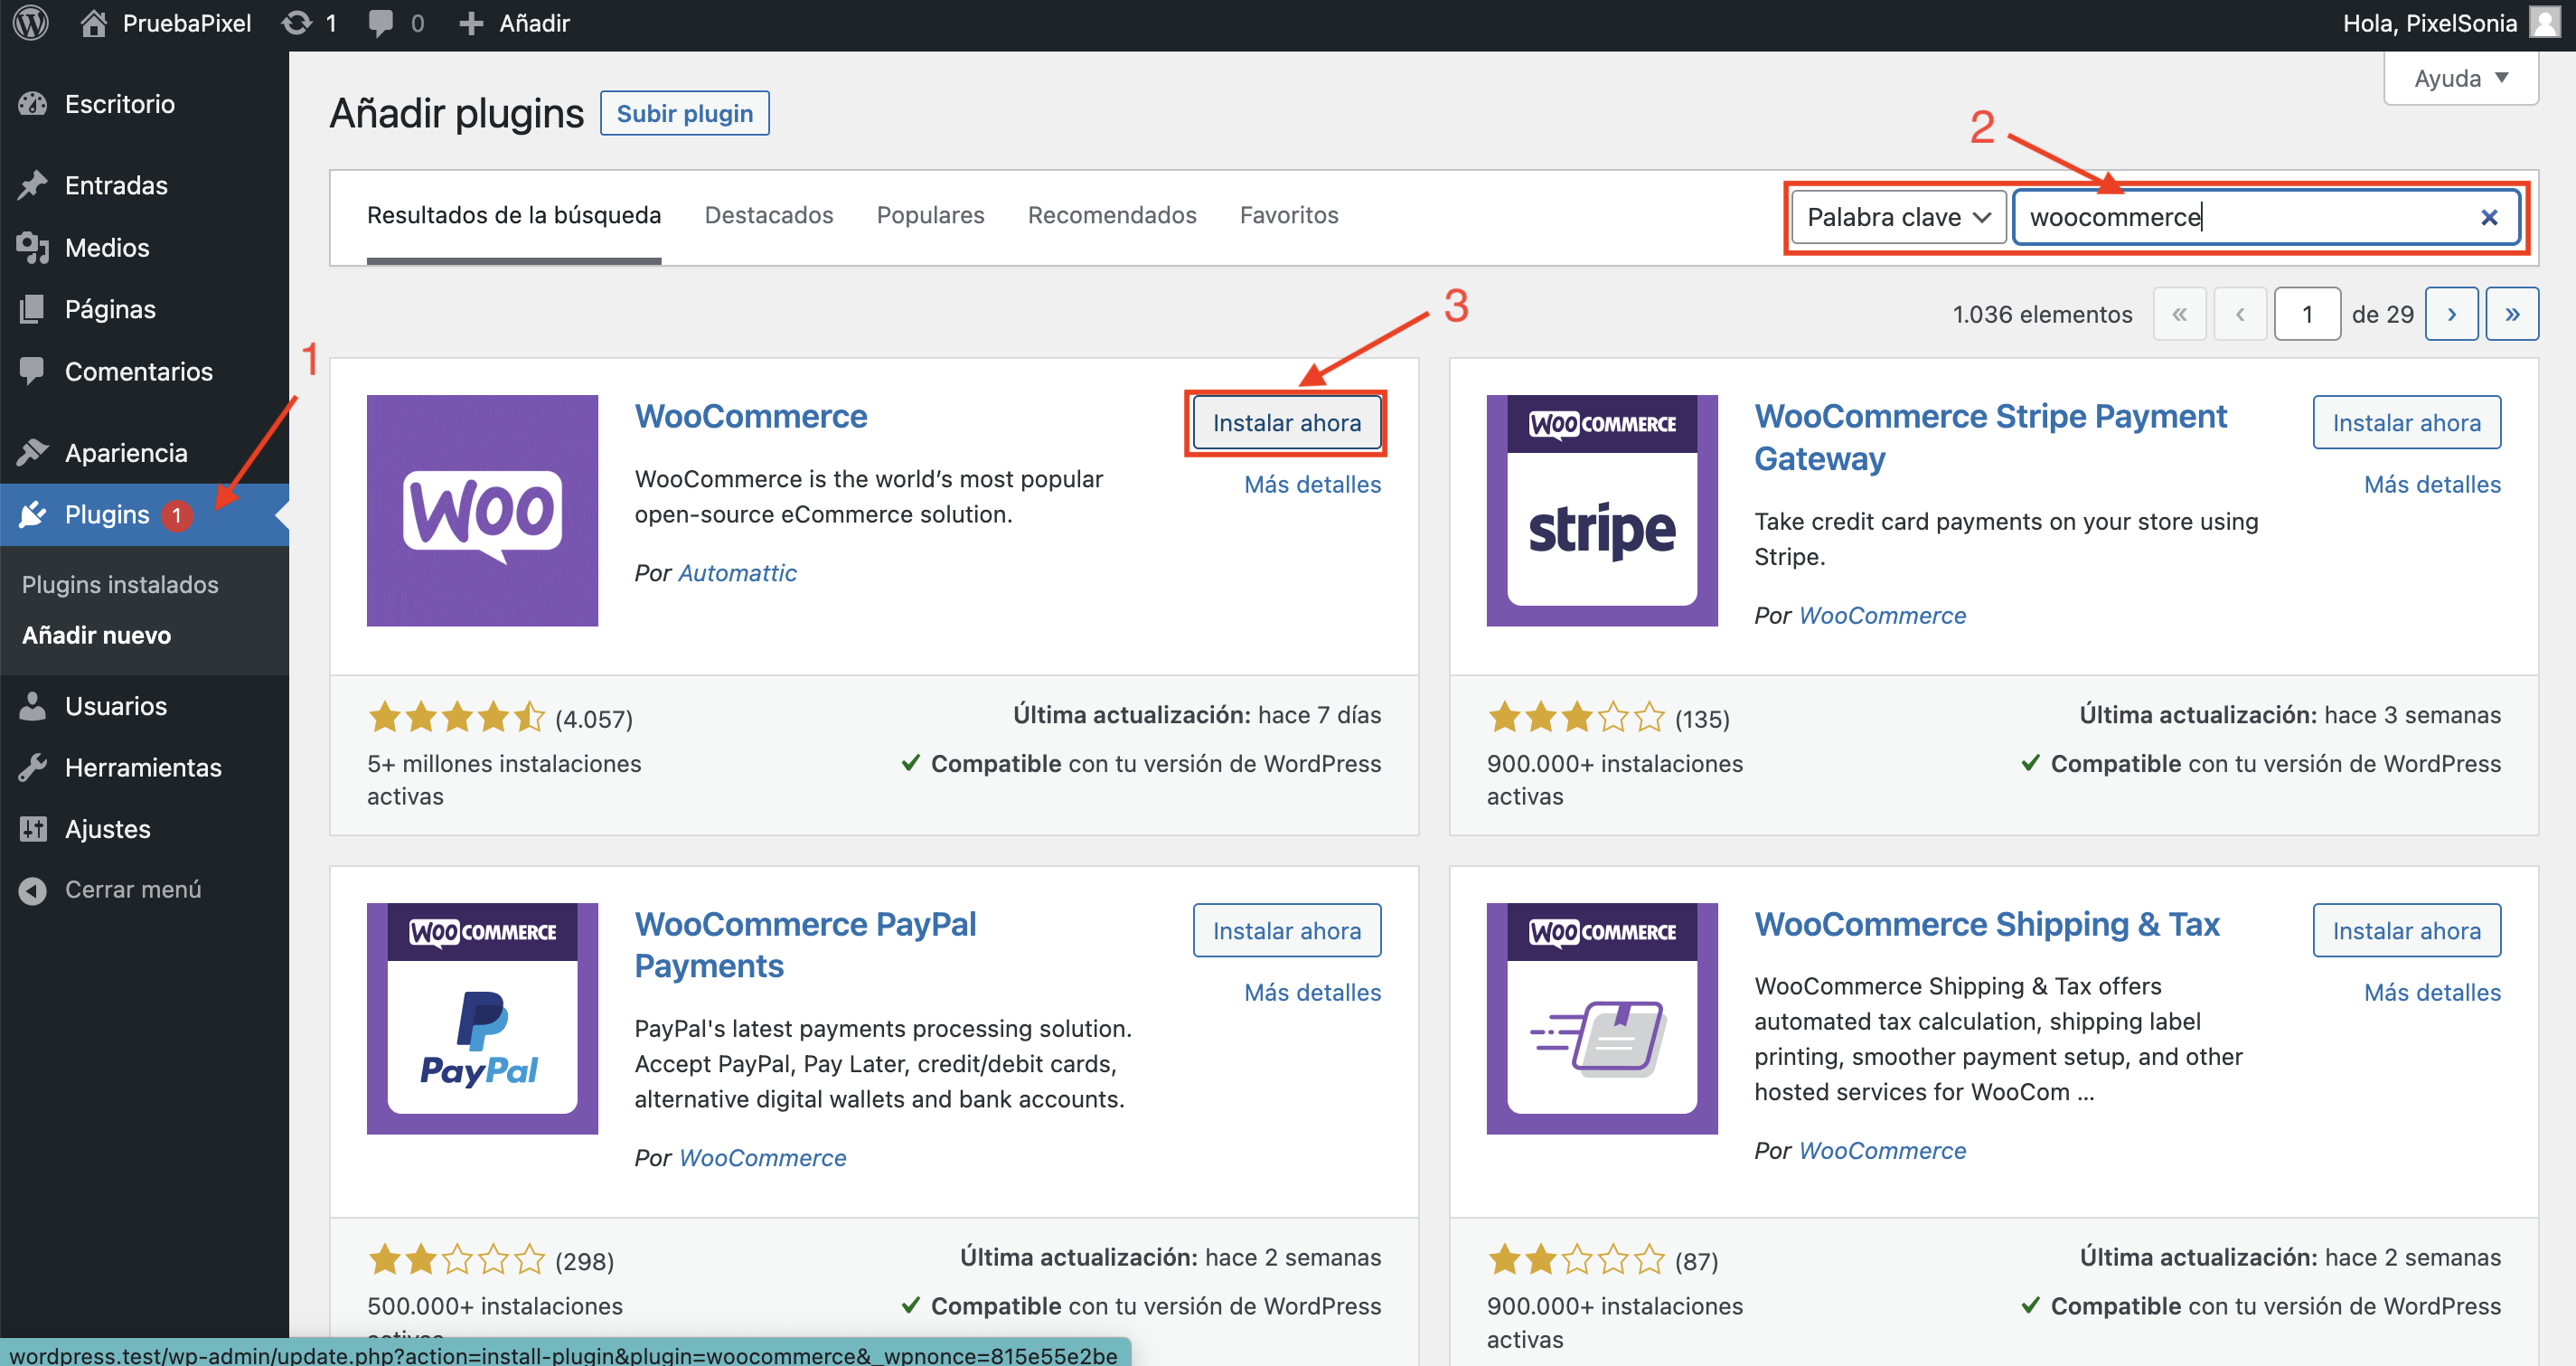Viewport: 2576px width, 1366px height.
Task: Switch to the Destacados tab
Action: coord(769,215)
